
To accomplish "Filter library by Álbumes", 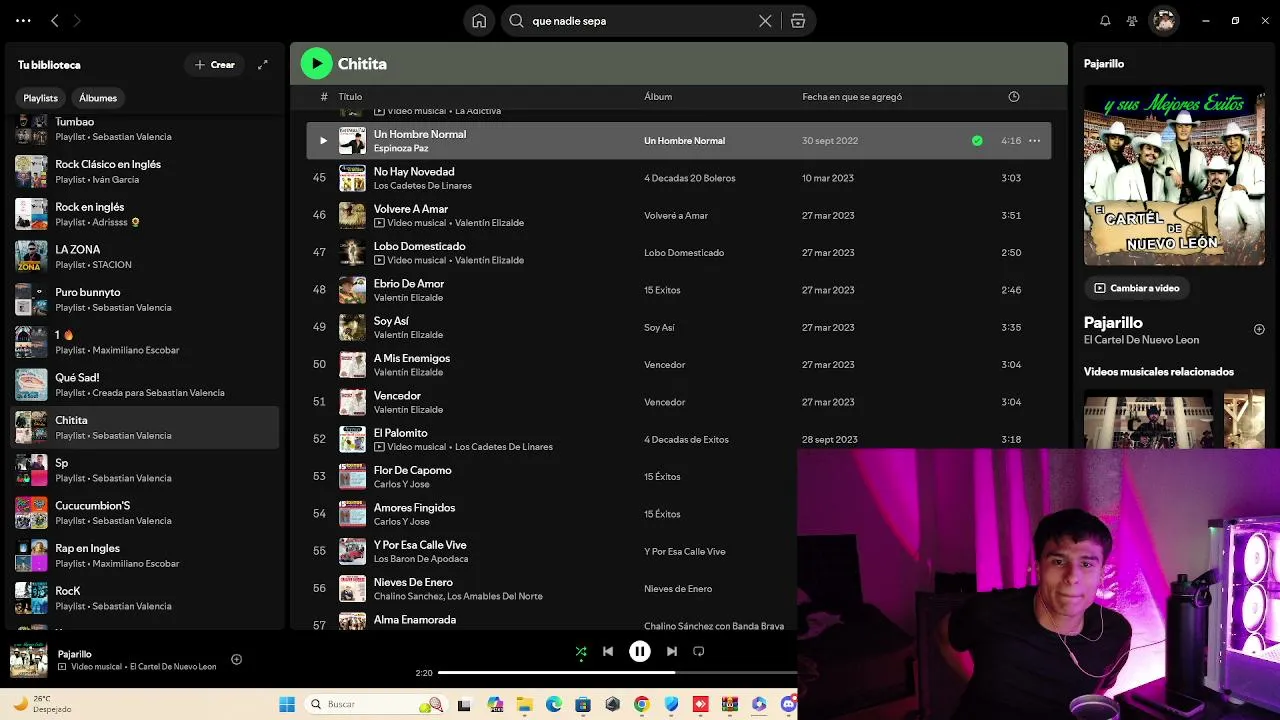I will click(98, 98).
